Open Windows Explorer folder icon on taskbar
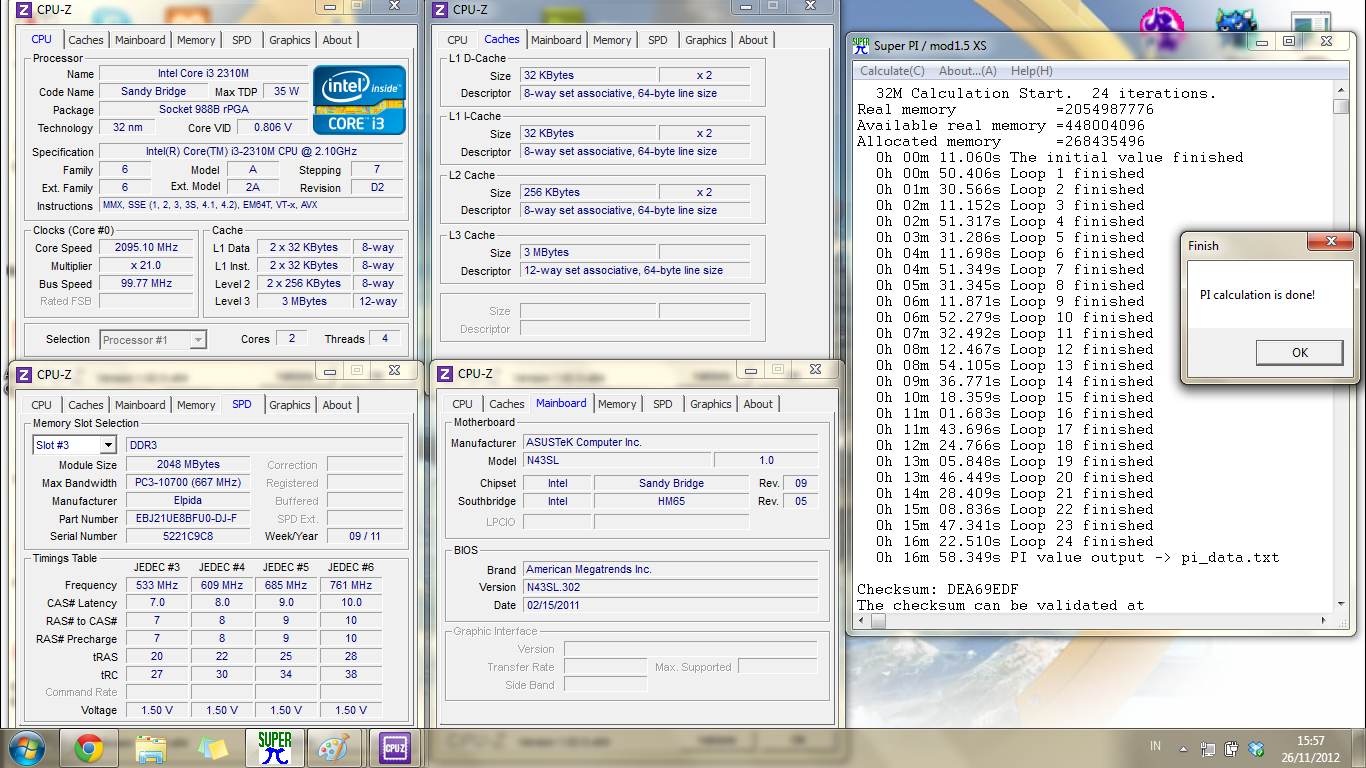The height and width of the screenshot is (768, 1366). (151, 748)
